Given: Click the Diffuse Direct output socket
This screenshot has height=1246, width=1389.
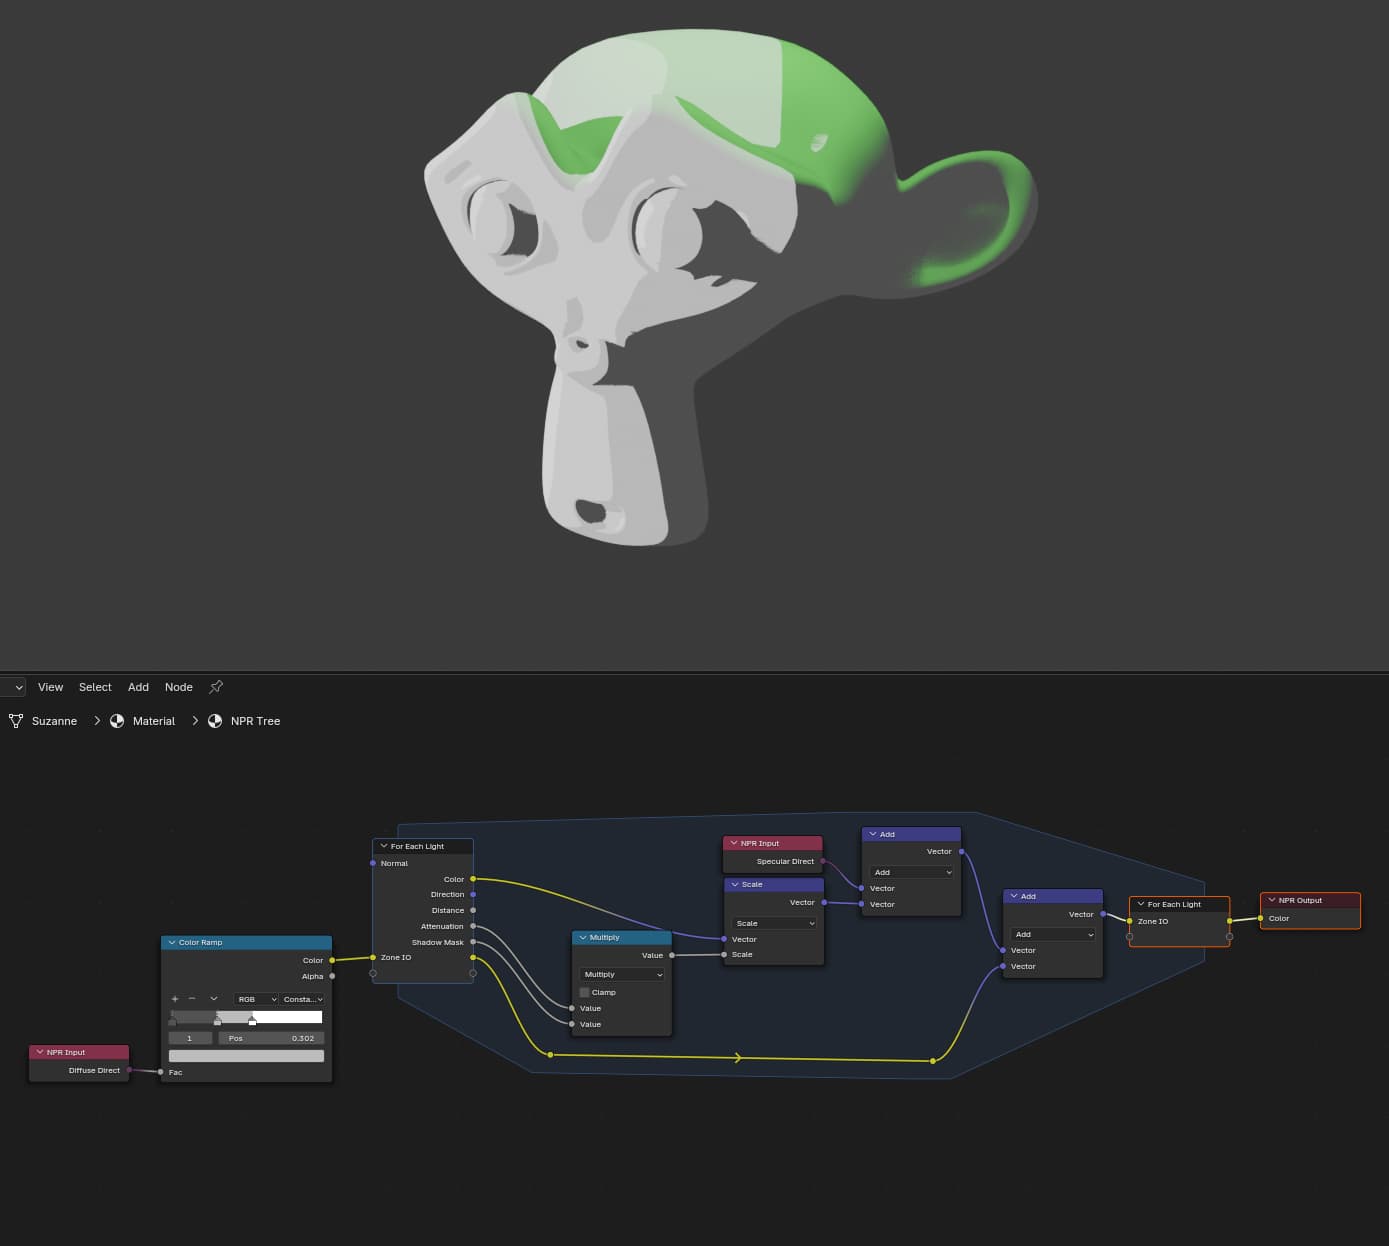Looking at the screenshot, I should coord(129,1070).
